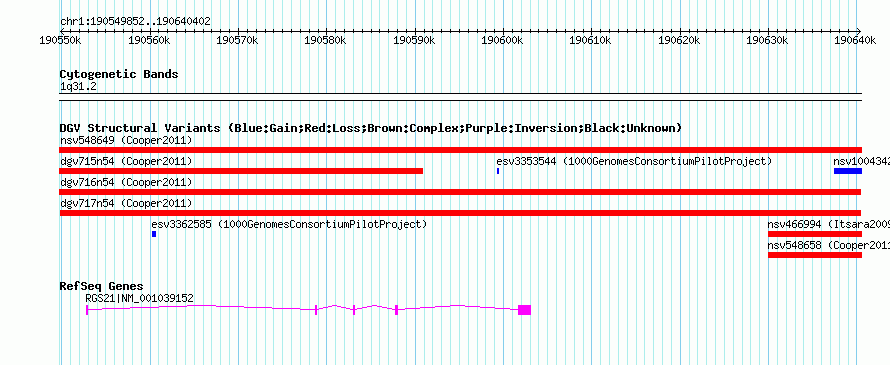
Task: Select the dgv715n54 red variant bar
Action: click(x=241, y=171)
